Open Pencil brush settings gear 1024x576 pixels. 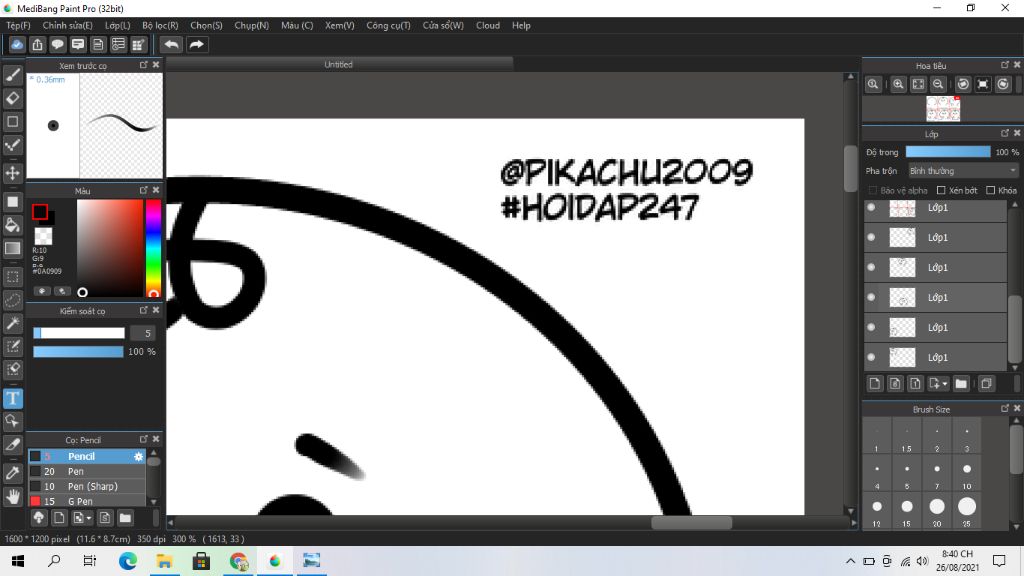[x=138, y=456]
